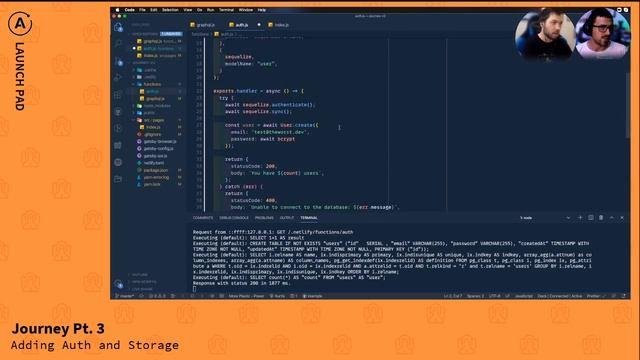Open gatsby-config.js in the file tree

(x=158, y=149)
